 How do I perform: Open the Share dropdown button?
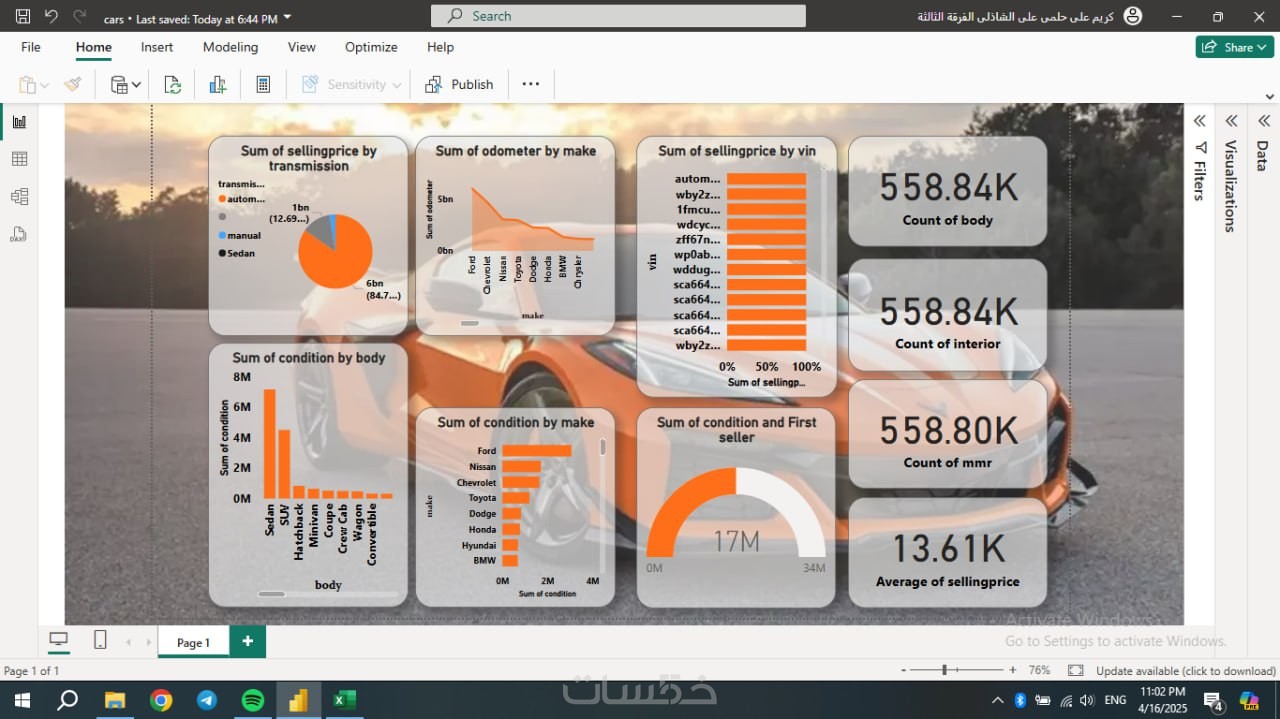pyautogui.click(x=1234, y=47)
